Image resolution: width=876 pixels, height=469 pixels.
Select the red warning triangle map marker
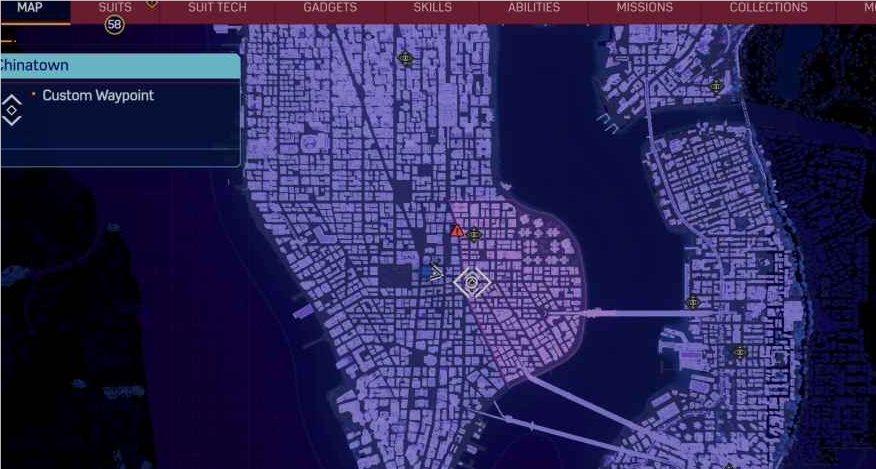(x=456, y=230)
